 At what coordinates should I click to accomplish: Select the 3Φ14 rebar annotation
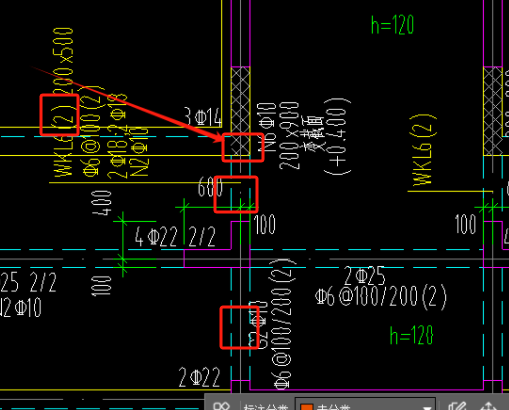pos(203,117)
